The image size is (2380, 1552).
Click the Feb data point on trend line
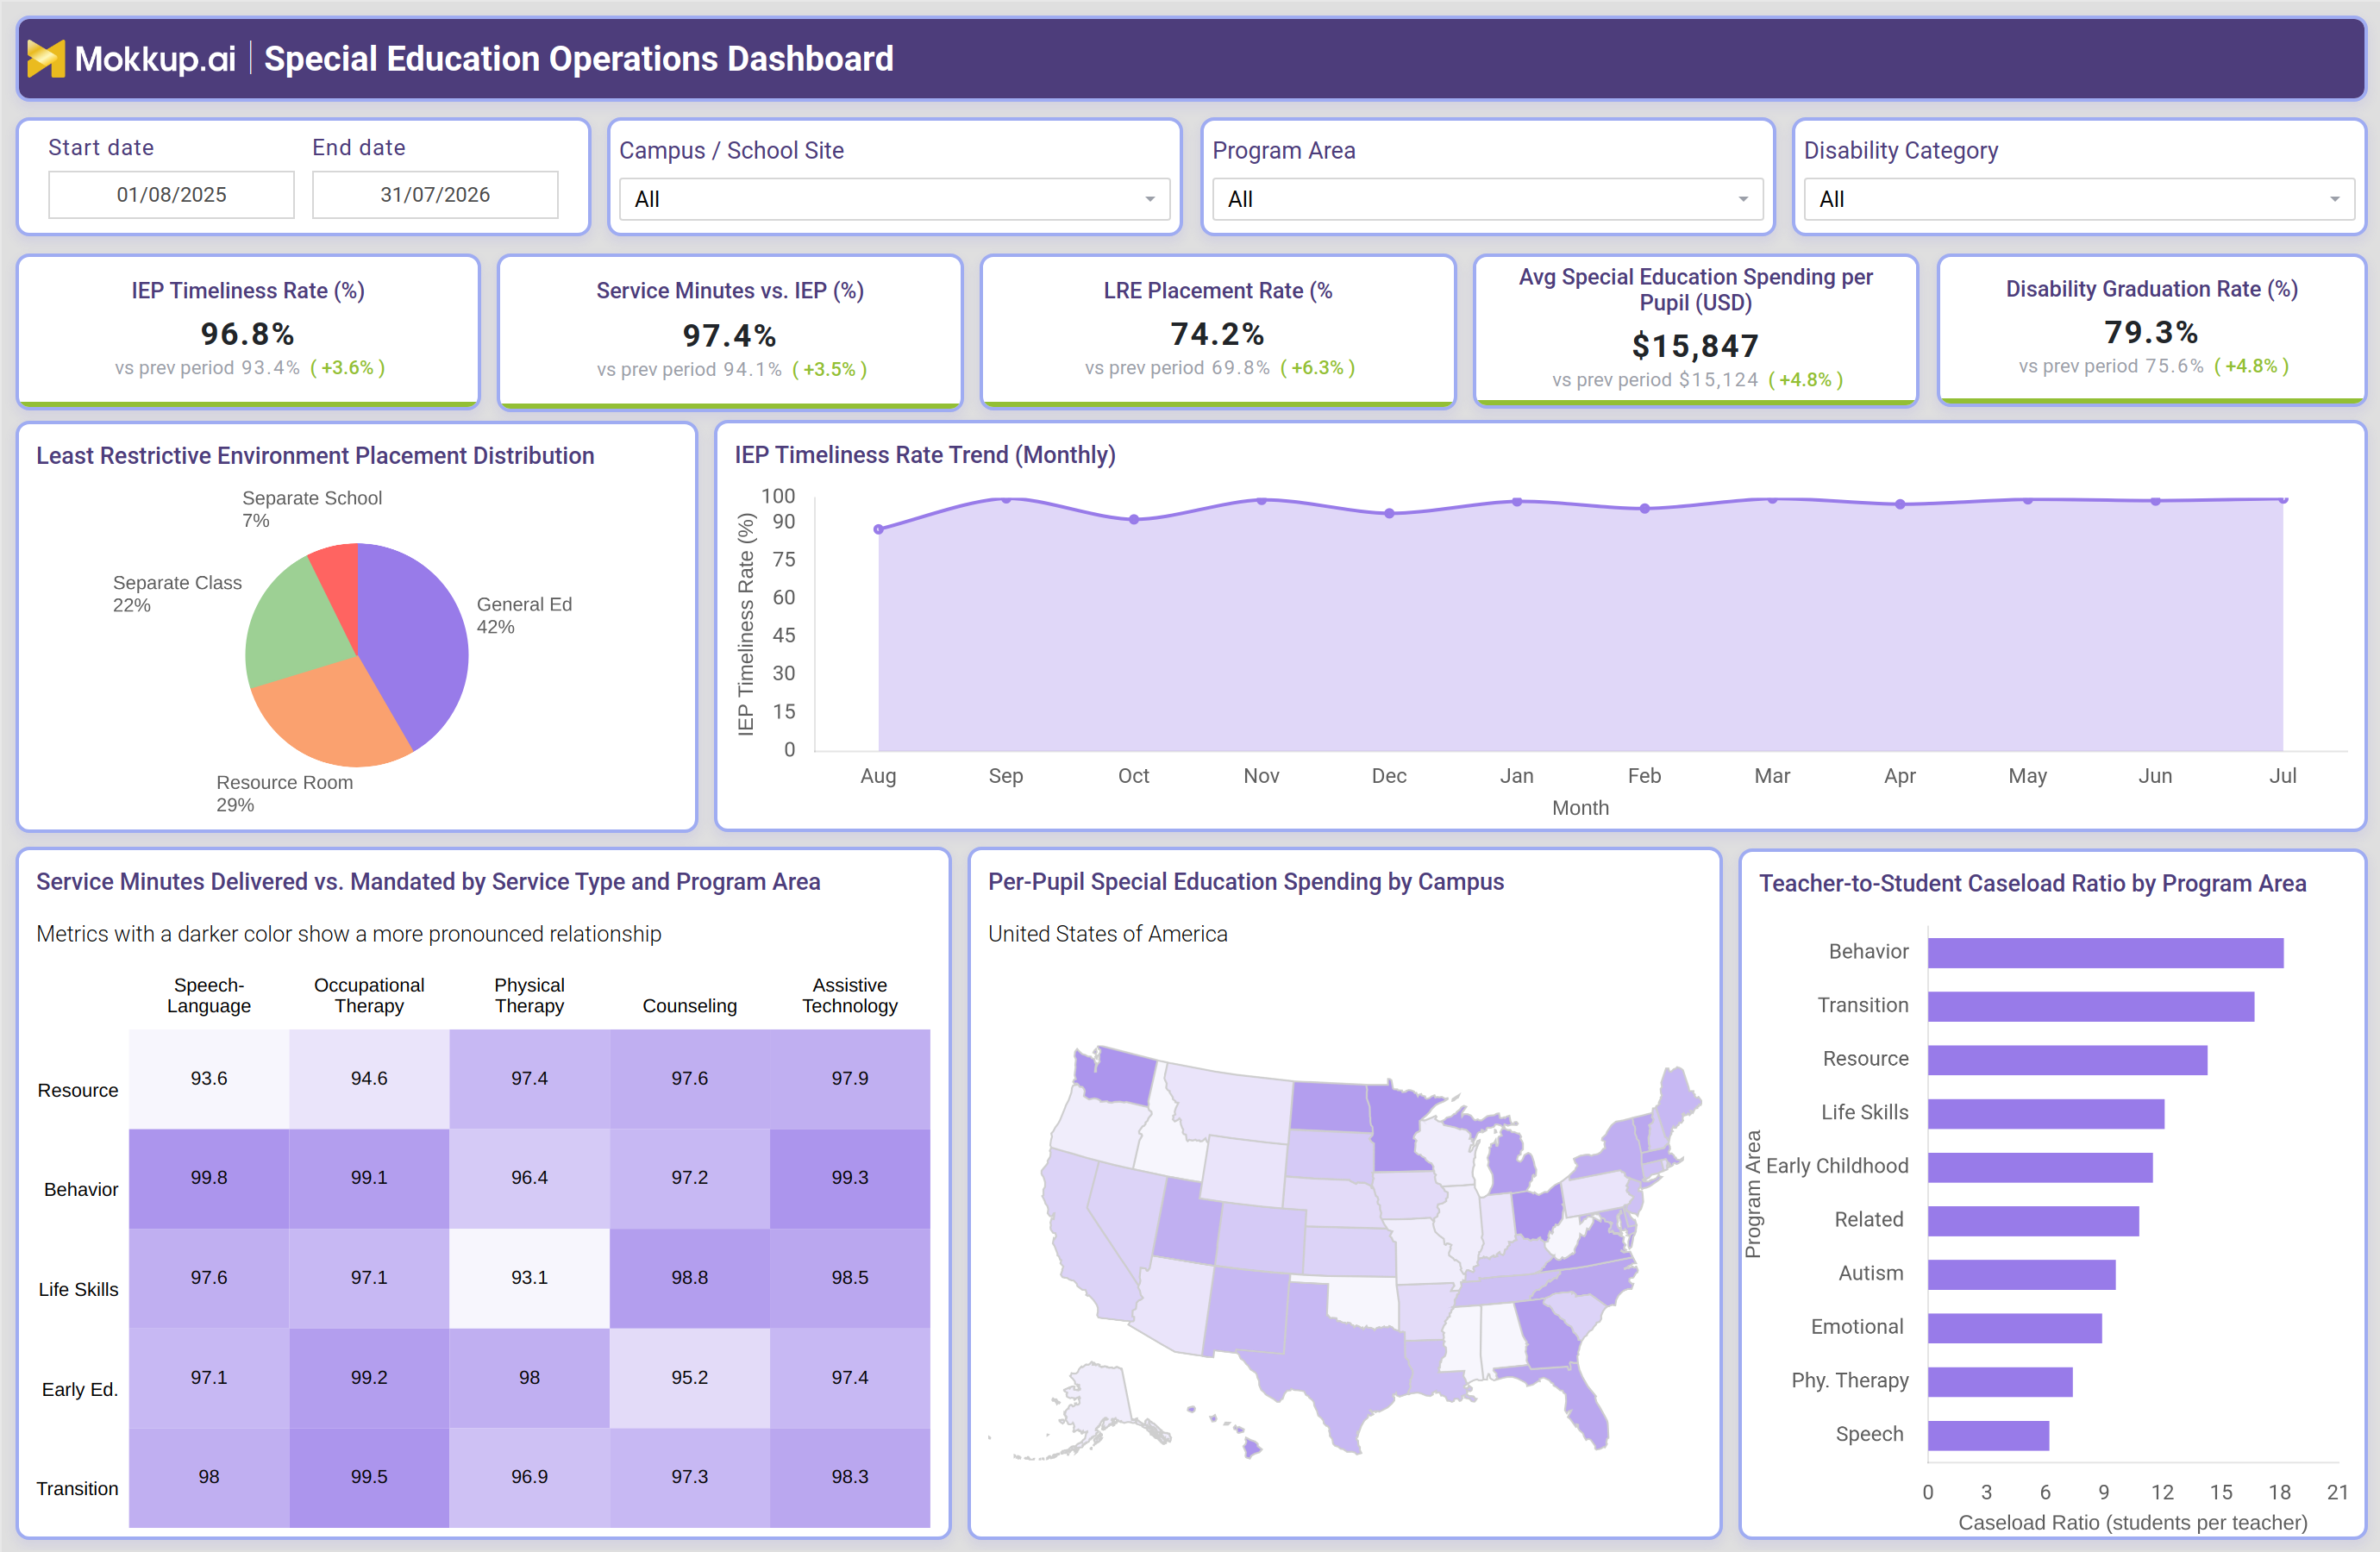[x=1644, y=508]
